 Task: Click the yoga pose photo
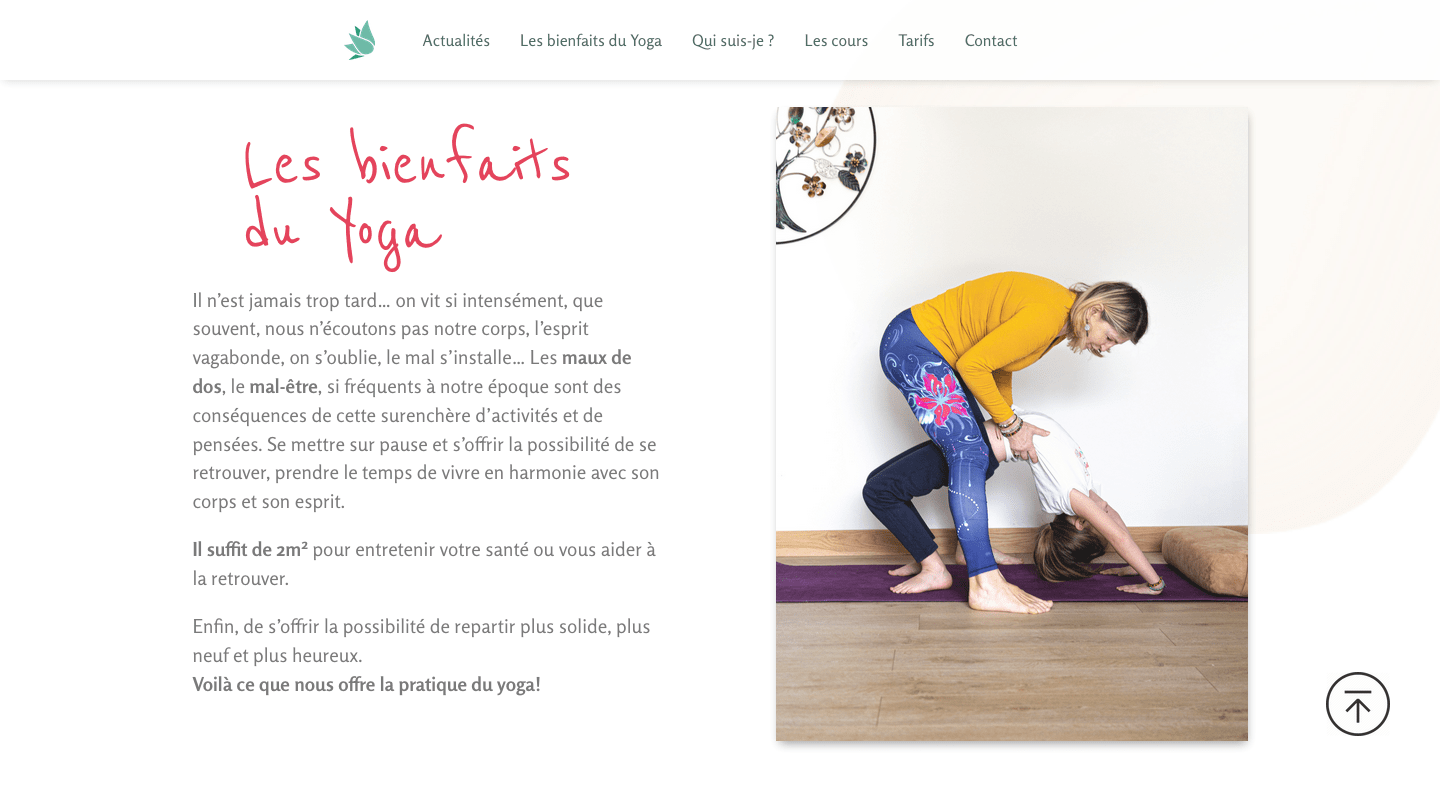point(1012,424)
